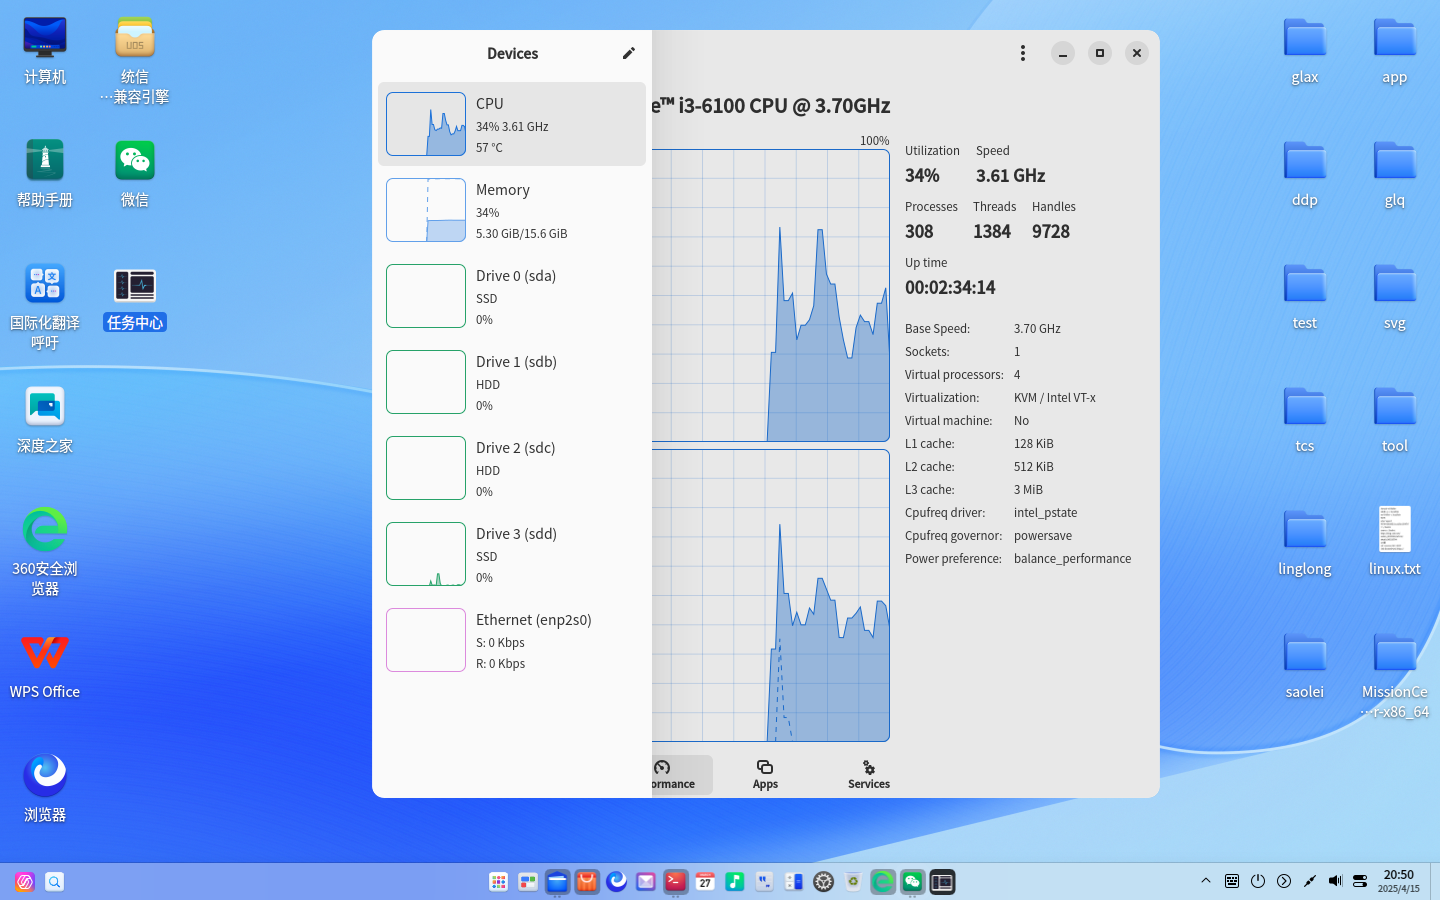Expand the system tray hidden icons arrow
The image size is (1440, 900).
coord(1206,881)
